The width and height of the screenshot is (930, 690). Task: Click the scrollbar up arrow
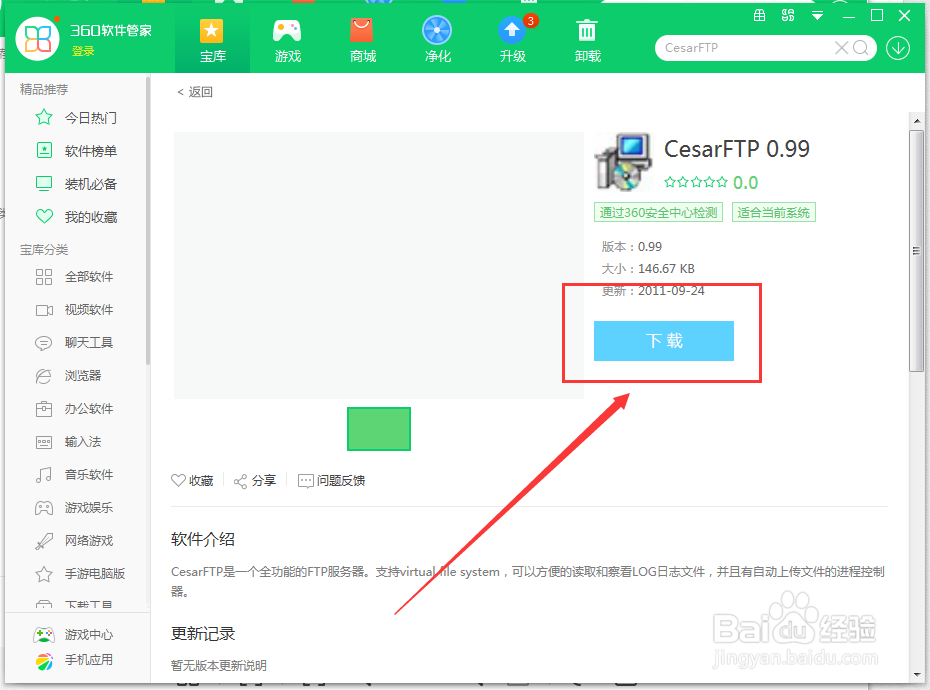917,120
